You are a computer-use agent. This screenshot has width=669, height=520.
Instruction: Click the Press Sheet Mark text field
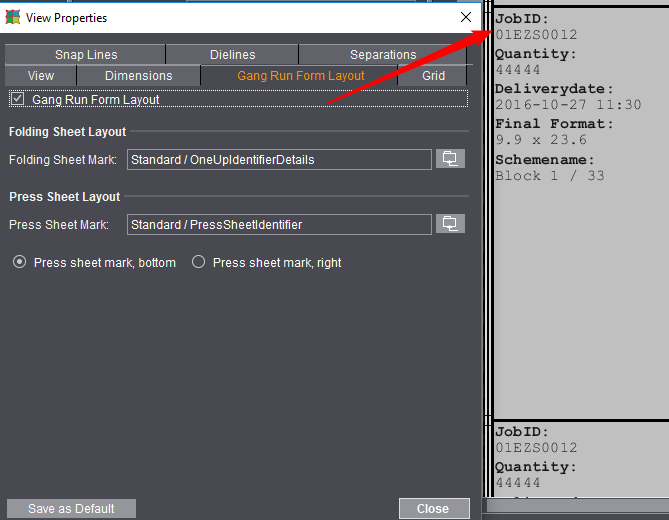pyautogui.click(x=279, y=224)
